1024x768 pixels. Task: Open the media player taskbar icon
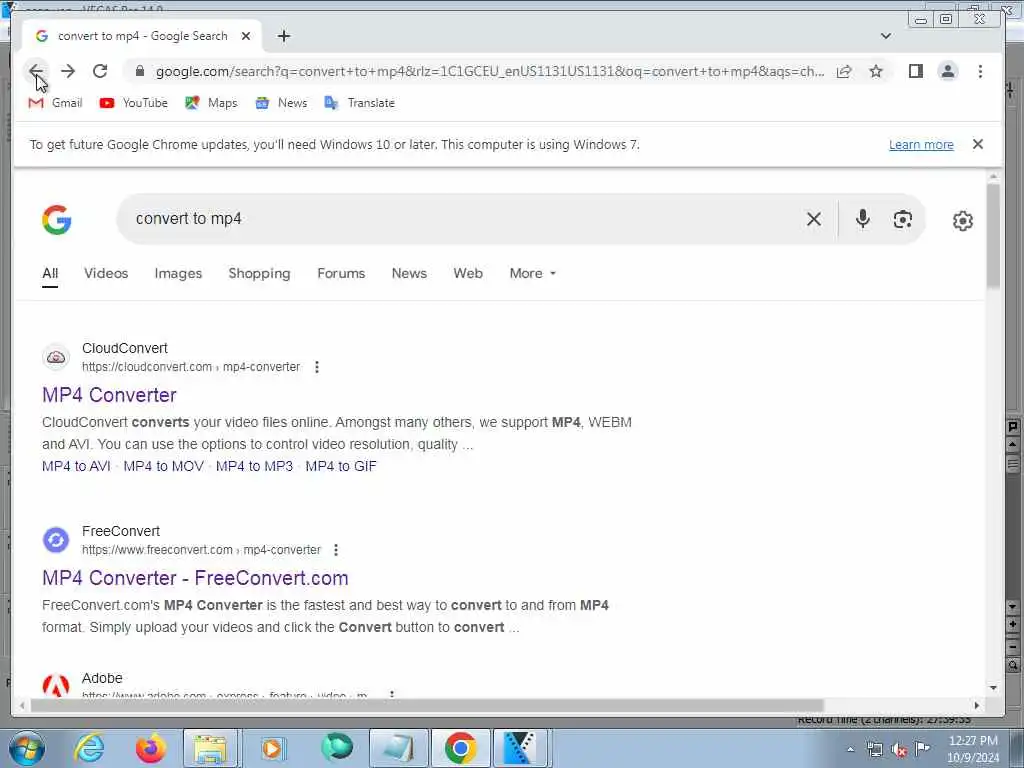click(273, 748)
